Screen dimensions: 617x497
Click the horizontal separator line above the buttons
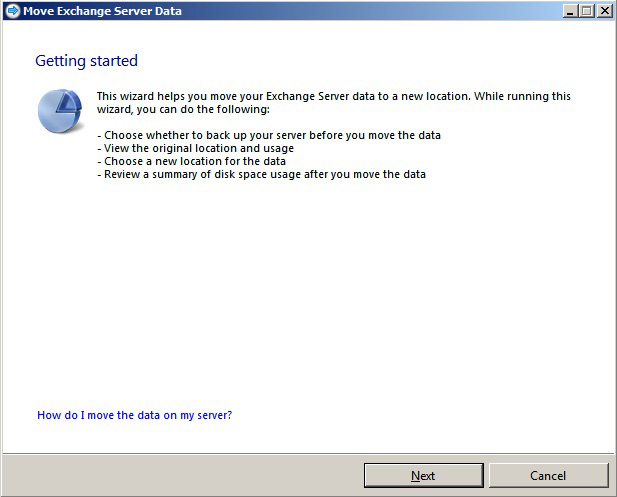(x=308, y=452)
